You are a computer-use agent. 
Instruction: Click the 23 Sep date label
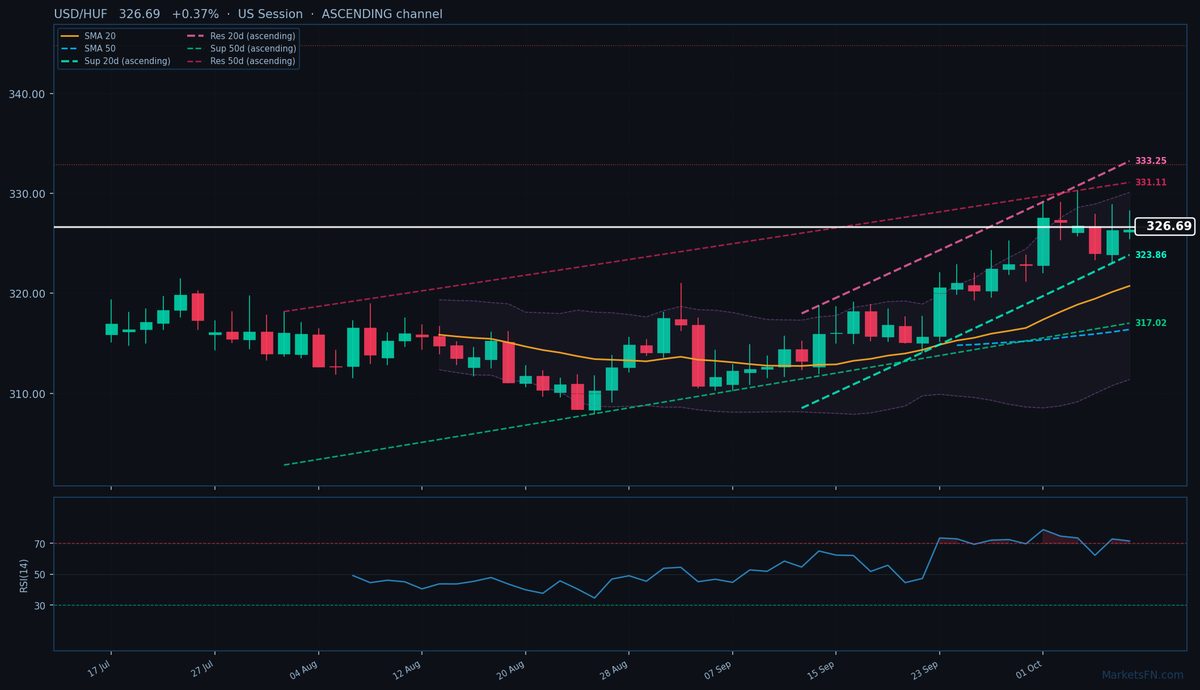tap(925, 669)
